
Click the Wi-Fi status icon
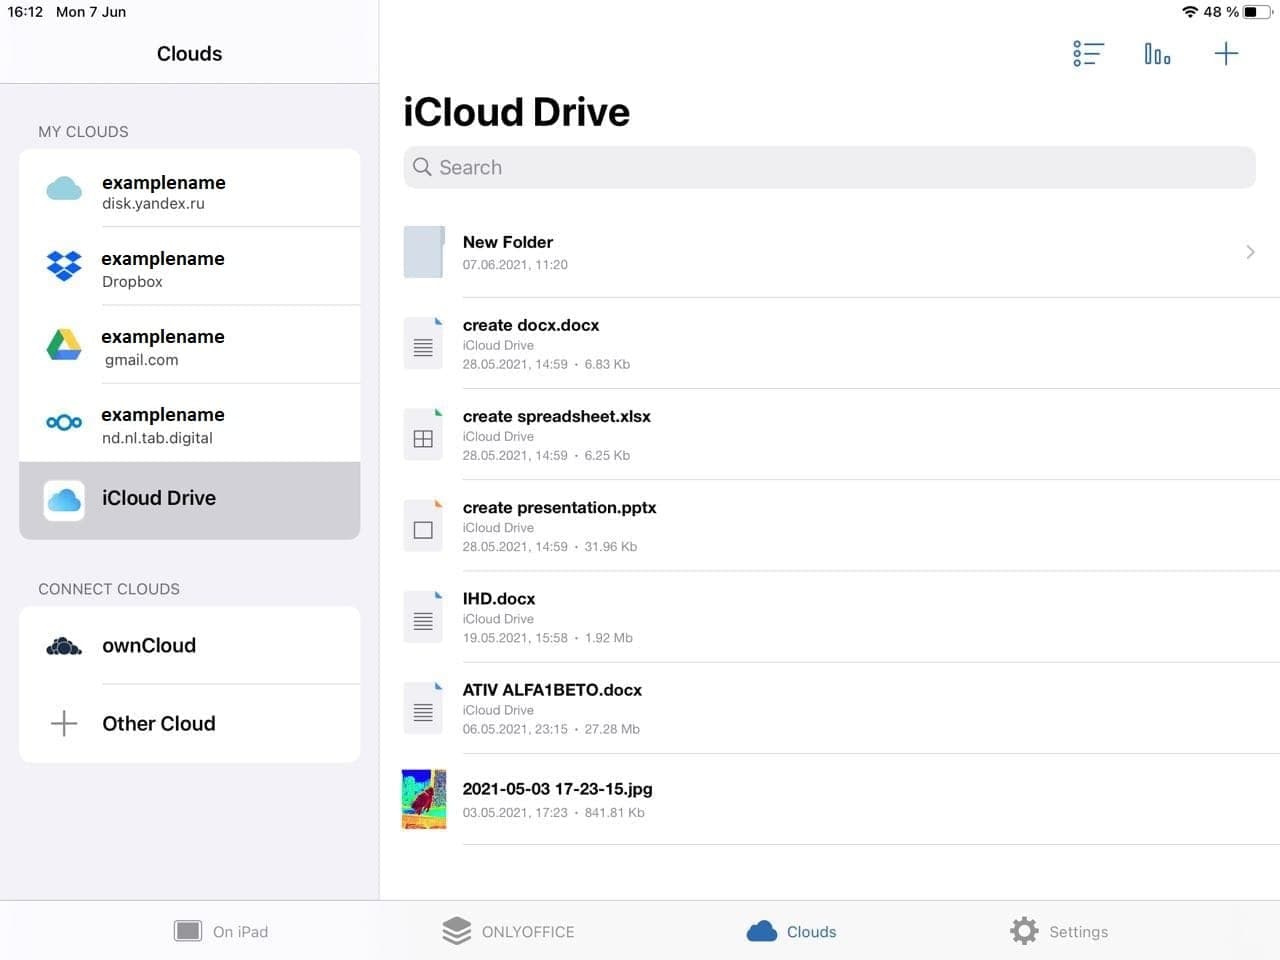[1189, 12]
